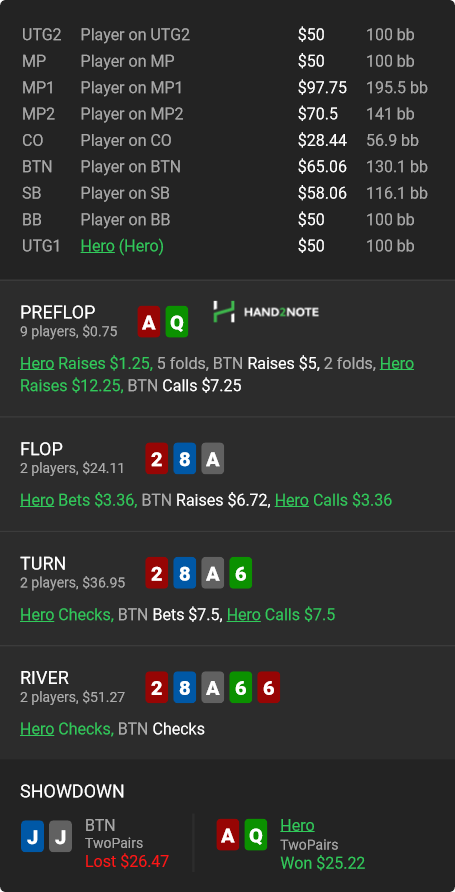Click Hero link in river action

37,729
